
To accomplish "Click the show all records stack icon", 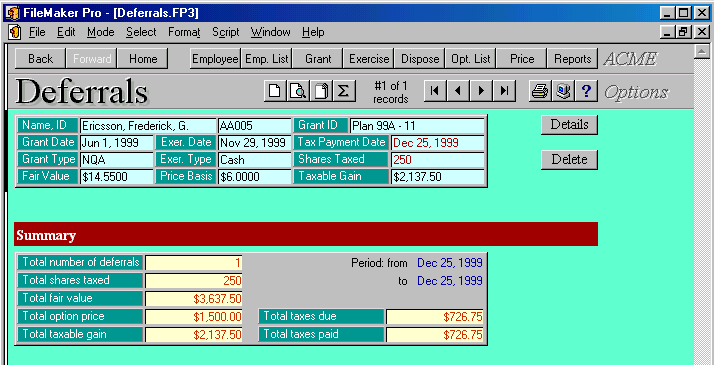I will (x=321, y=91).
